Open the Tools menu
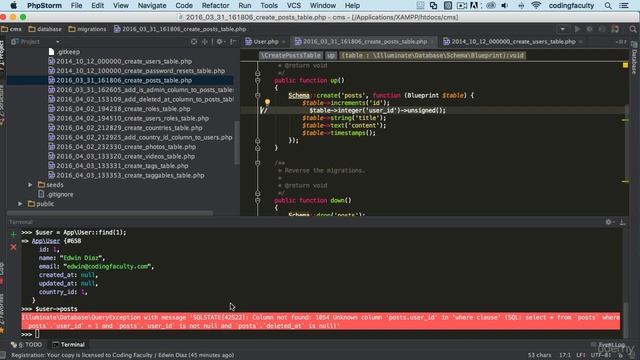The image size is (640, 360). click(269, 5)
